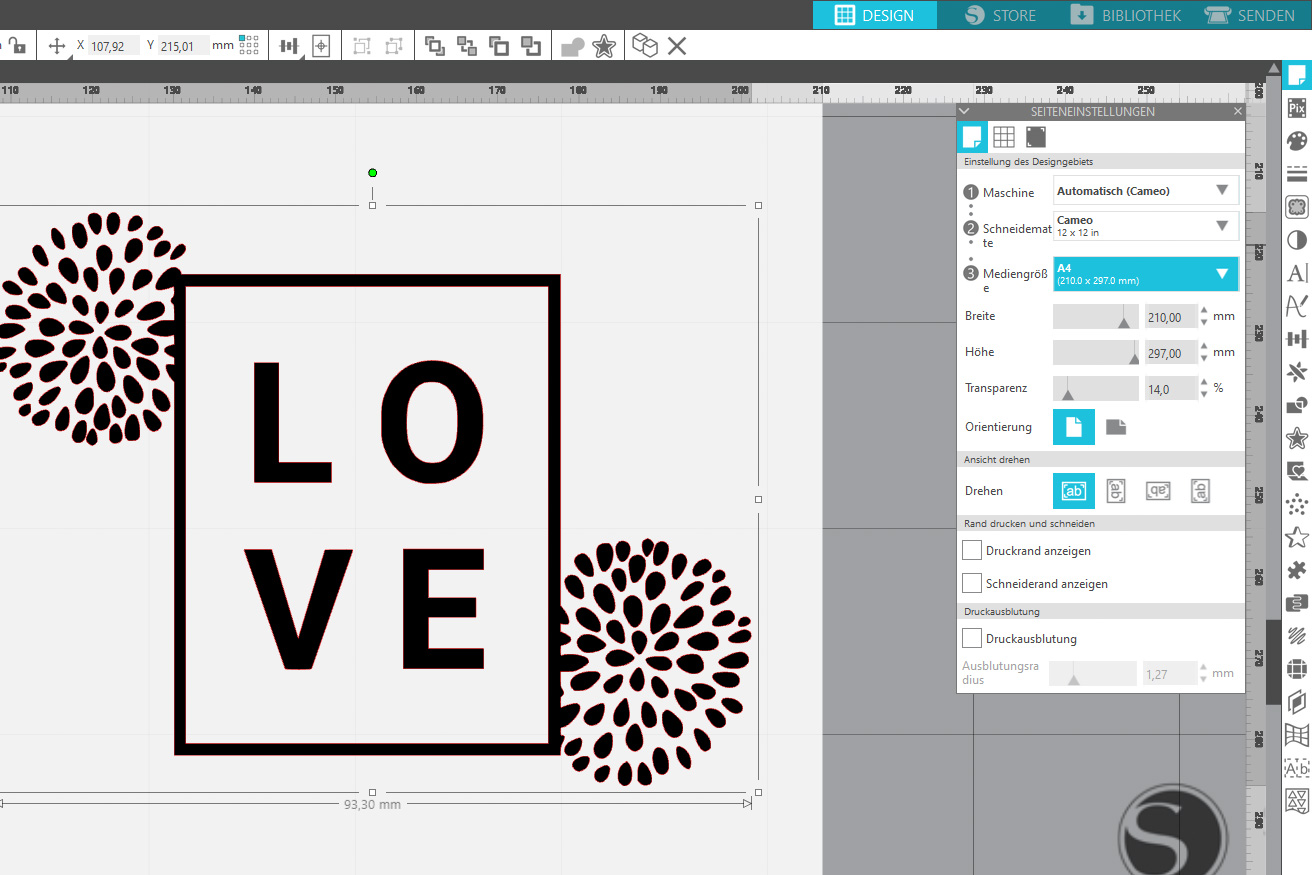Open the Text Style panel
The image size is (1312, 875).
(1297, 272)
